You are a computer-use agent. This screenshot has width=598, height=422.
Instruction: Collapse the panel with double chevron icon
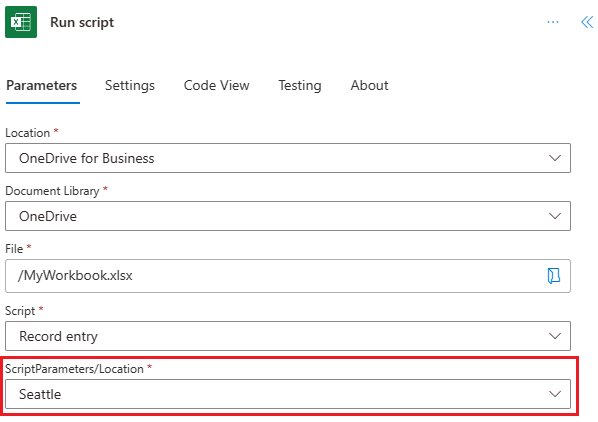click(587, 22)
